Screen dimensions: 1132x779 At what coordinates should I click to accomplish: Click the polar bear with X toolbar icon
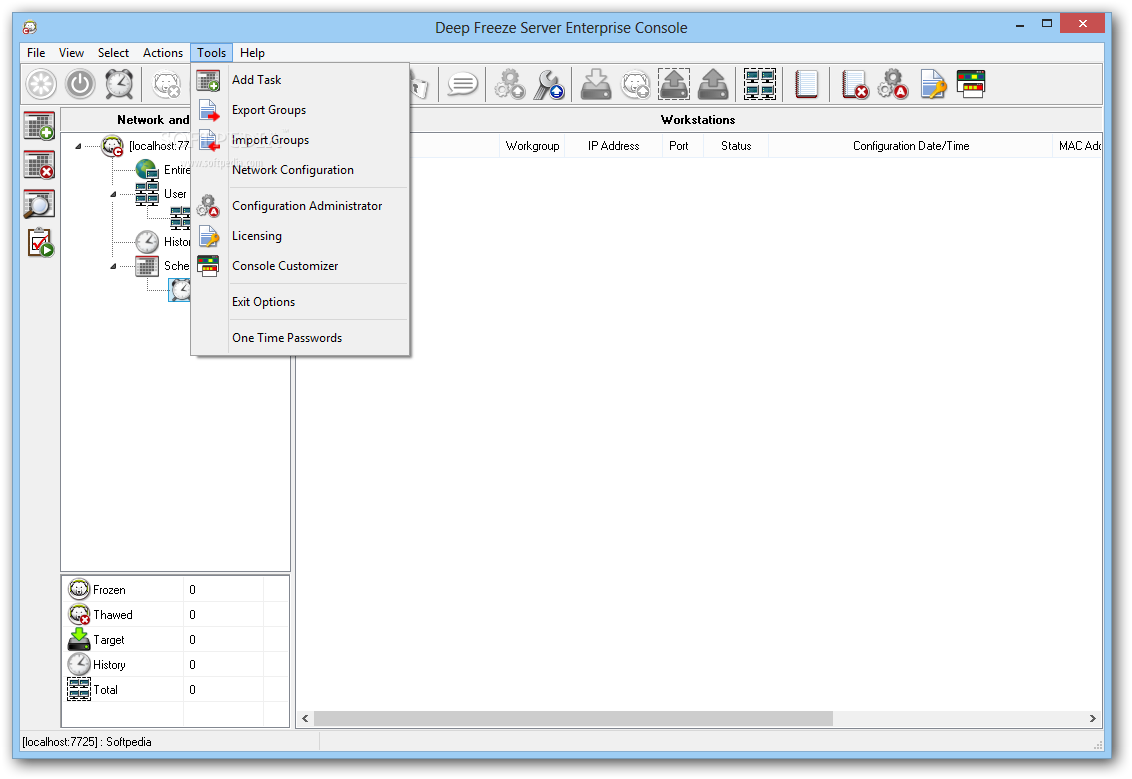(167, 84)
